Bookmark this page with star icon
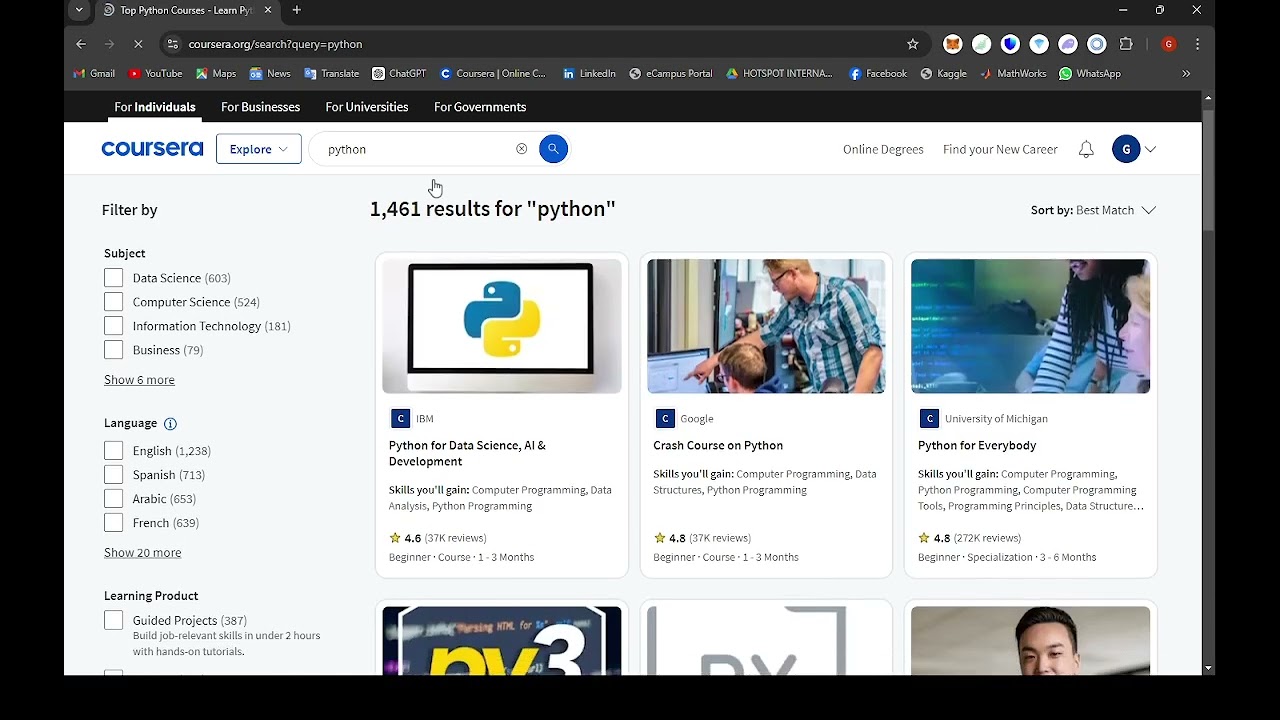1280x720 pixels. [912, 44]
